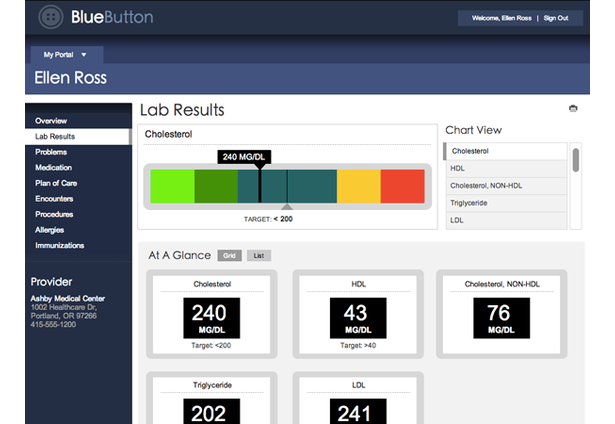The image size is (615, 424).
Task: Open the HDL 43 MG/DL card
Action: pos(358,314)
